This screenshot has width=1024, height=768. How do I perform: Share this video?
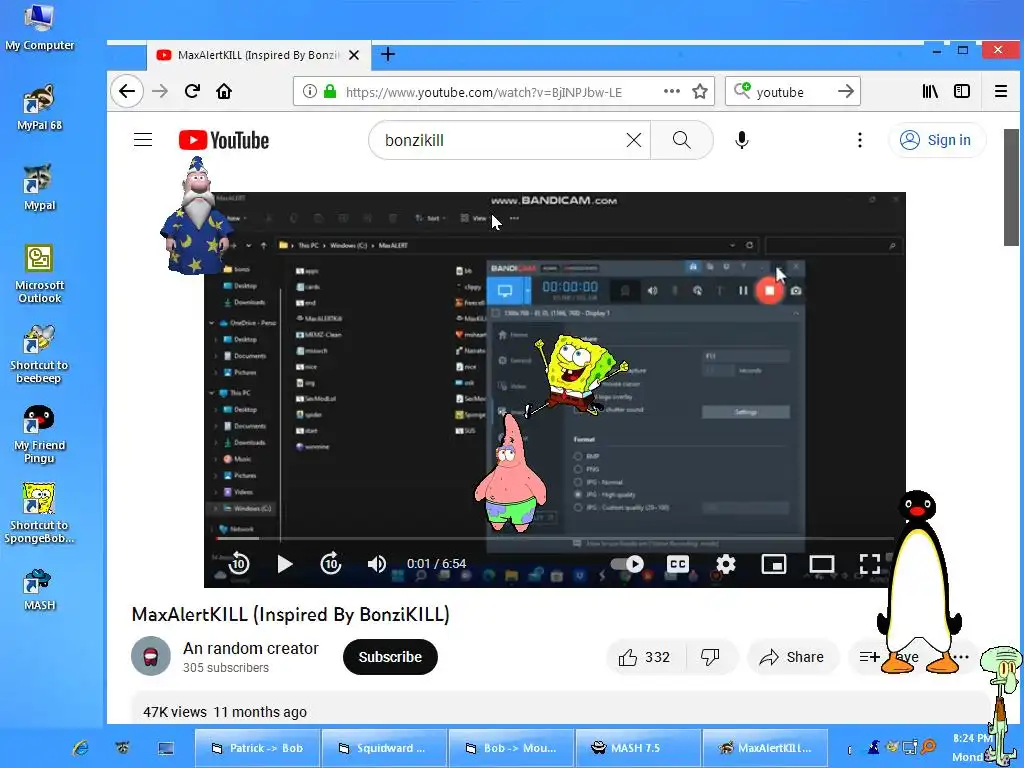coord(792,657)
